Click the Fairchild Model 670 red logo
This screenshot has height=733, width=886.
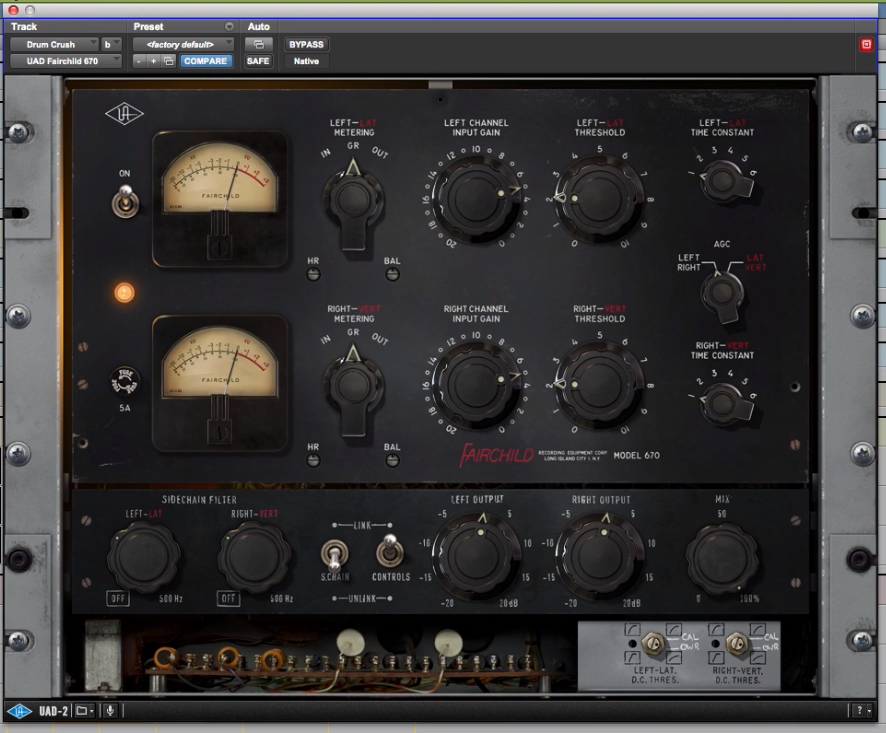point(497,456)
